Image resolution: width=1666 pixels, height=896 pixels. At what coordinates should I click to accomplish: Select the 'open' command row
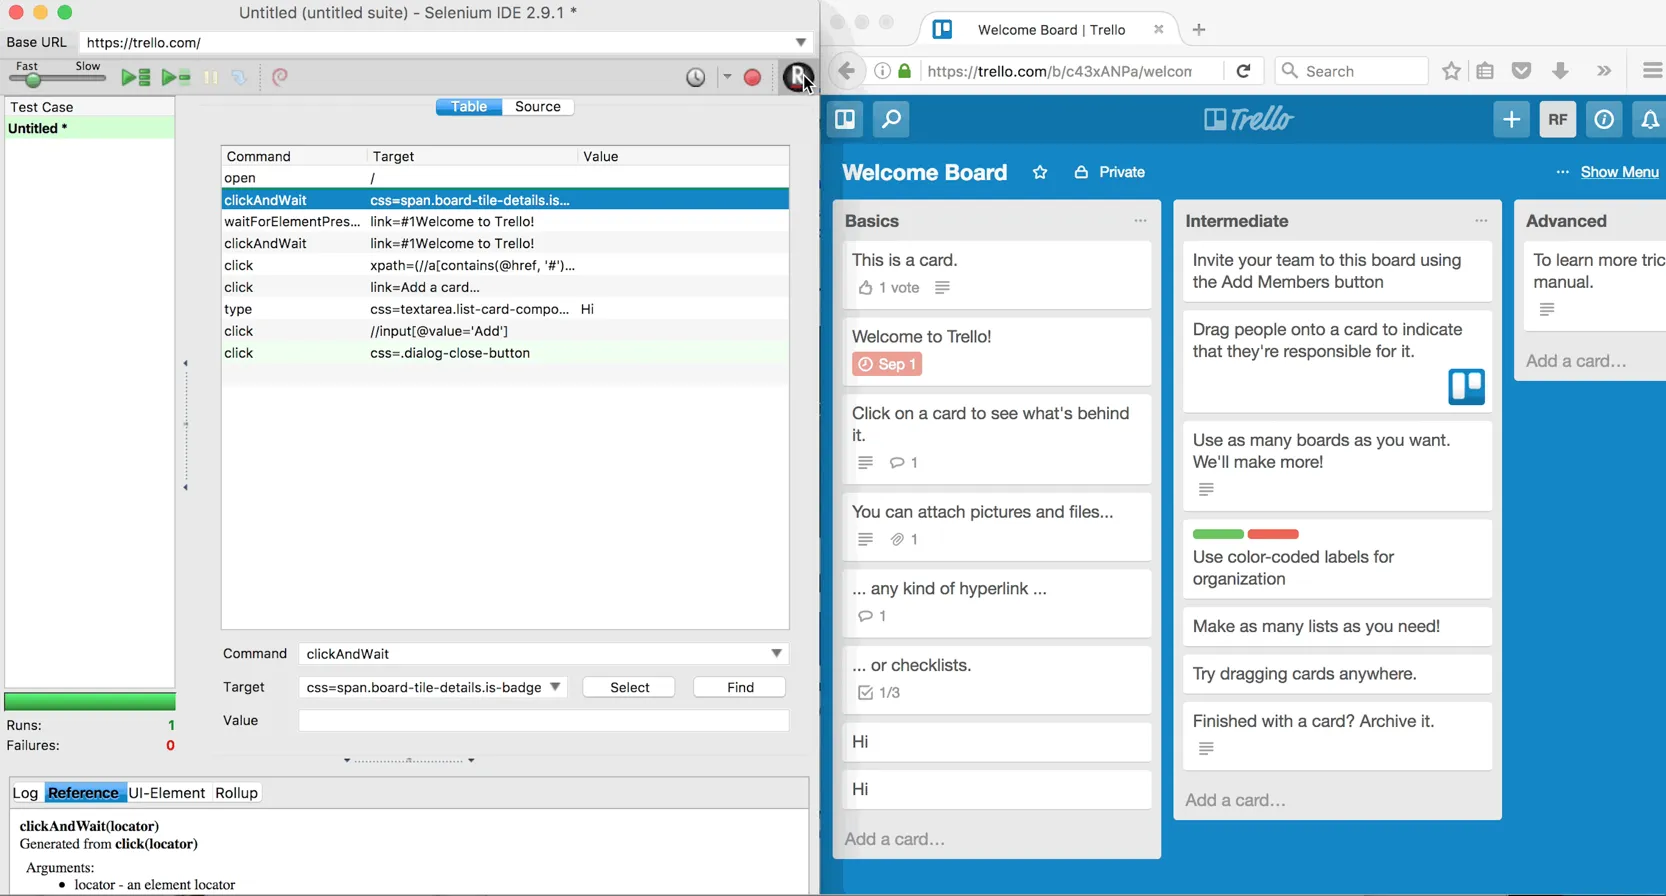click(505, 178)
